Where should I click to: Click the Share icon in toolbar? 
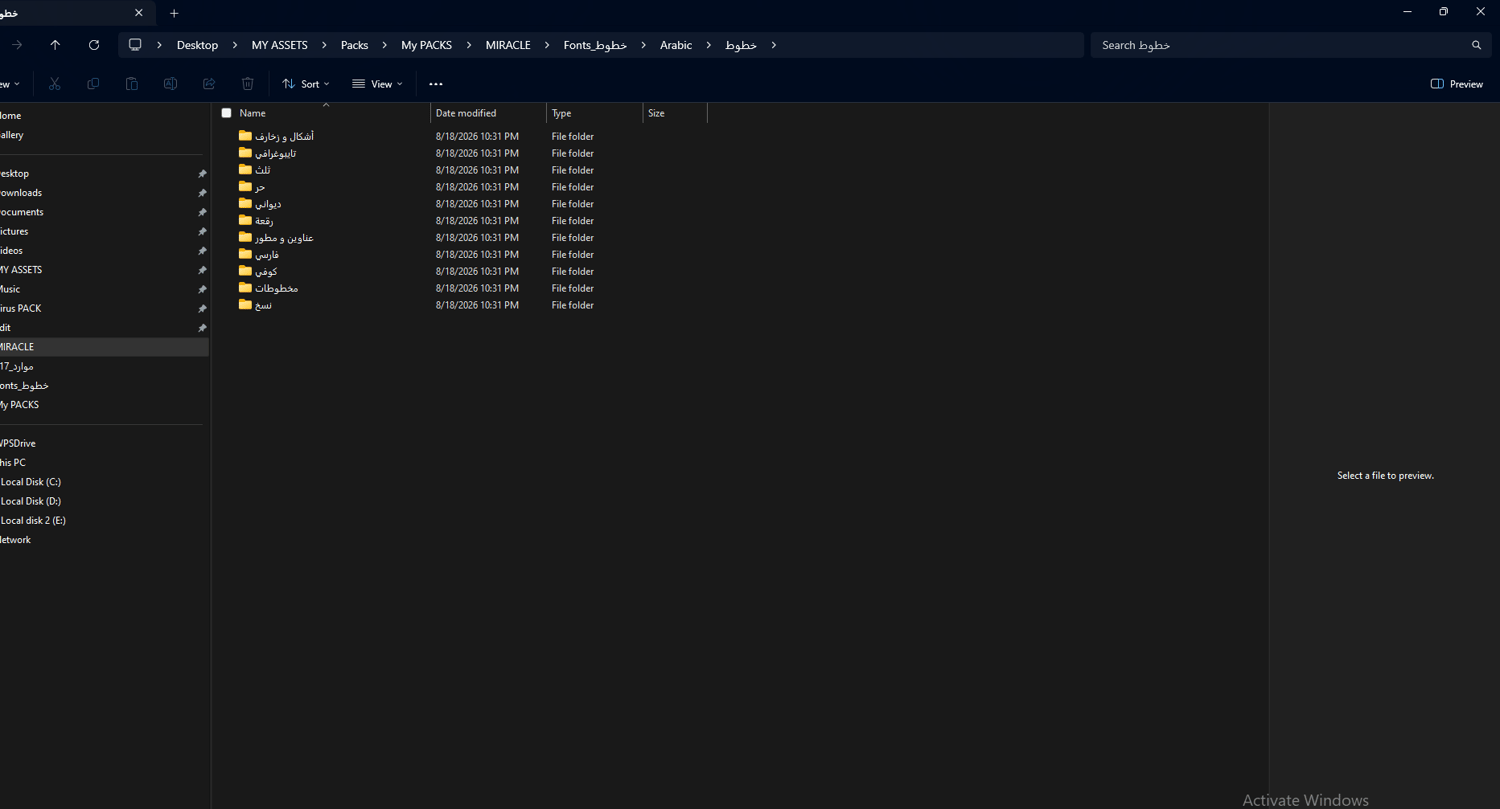(x=209, y=84)
